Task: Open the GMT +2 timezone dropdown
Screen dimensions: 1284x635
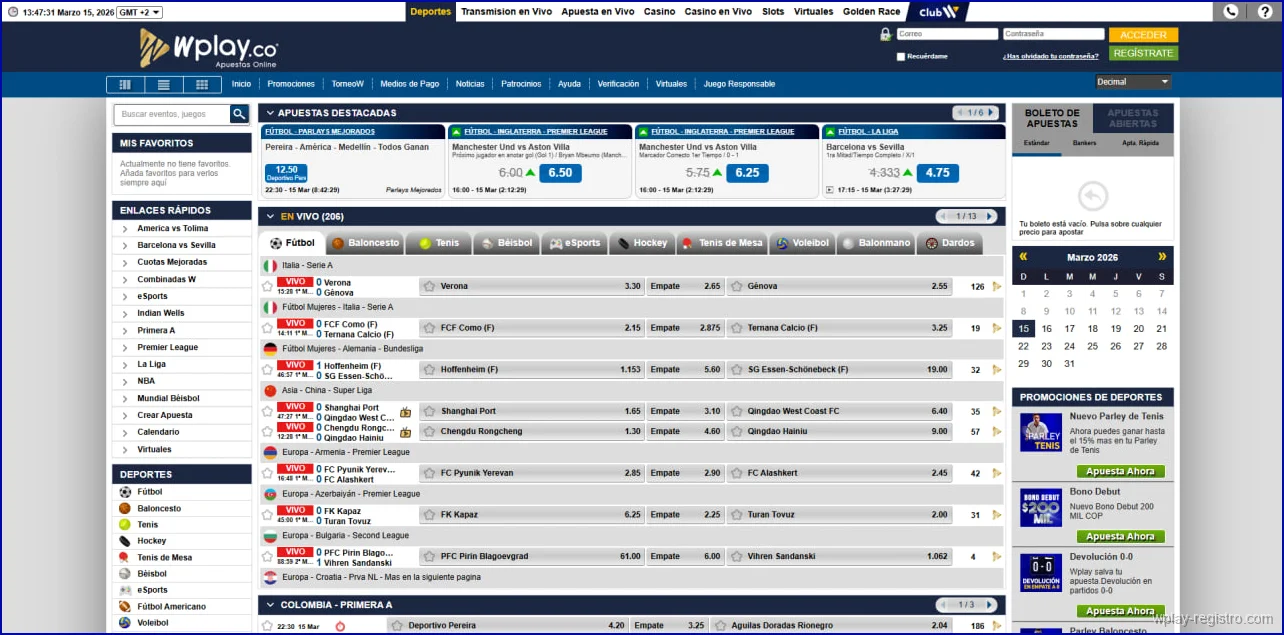Action: (139, 12)
